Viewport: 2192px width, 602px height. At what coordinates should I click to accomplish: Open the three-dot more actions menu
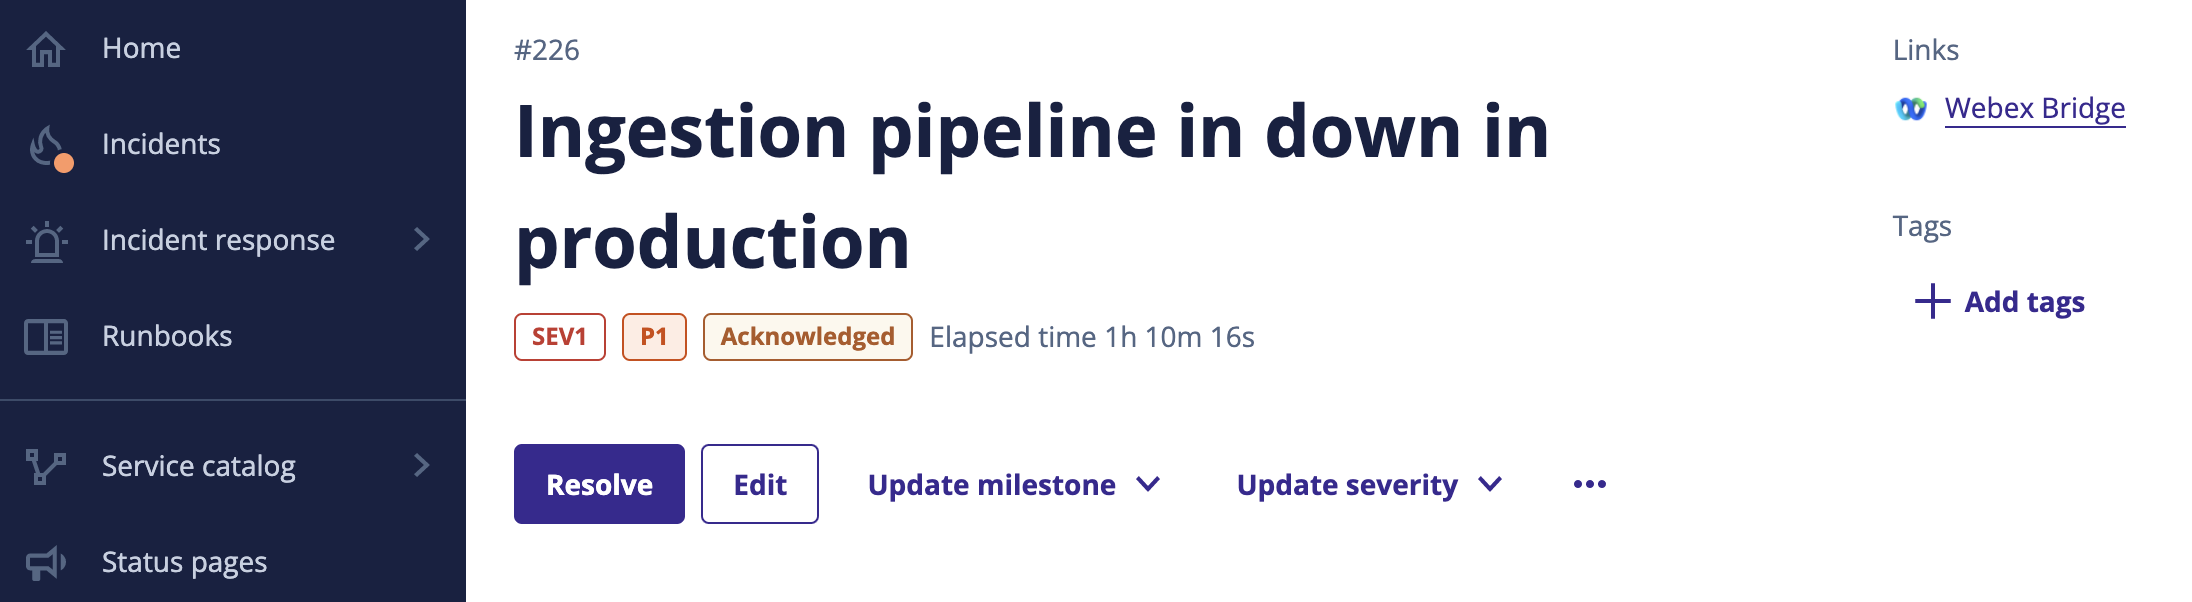pos(1589,485)
